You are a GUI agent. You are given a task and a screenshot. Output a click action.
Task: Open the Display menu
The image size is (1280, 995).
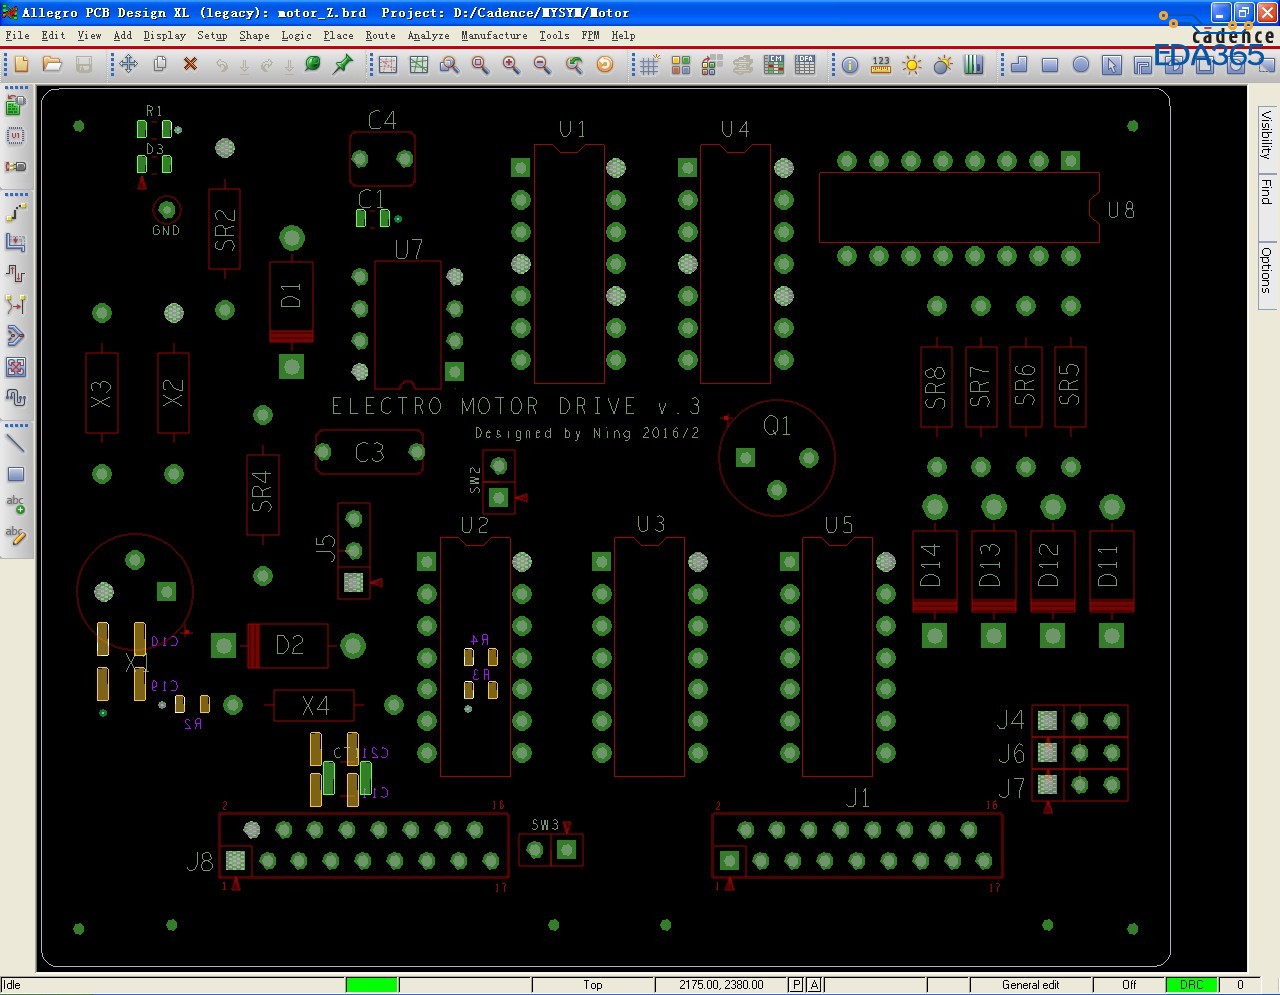tap(164, 35)
